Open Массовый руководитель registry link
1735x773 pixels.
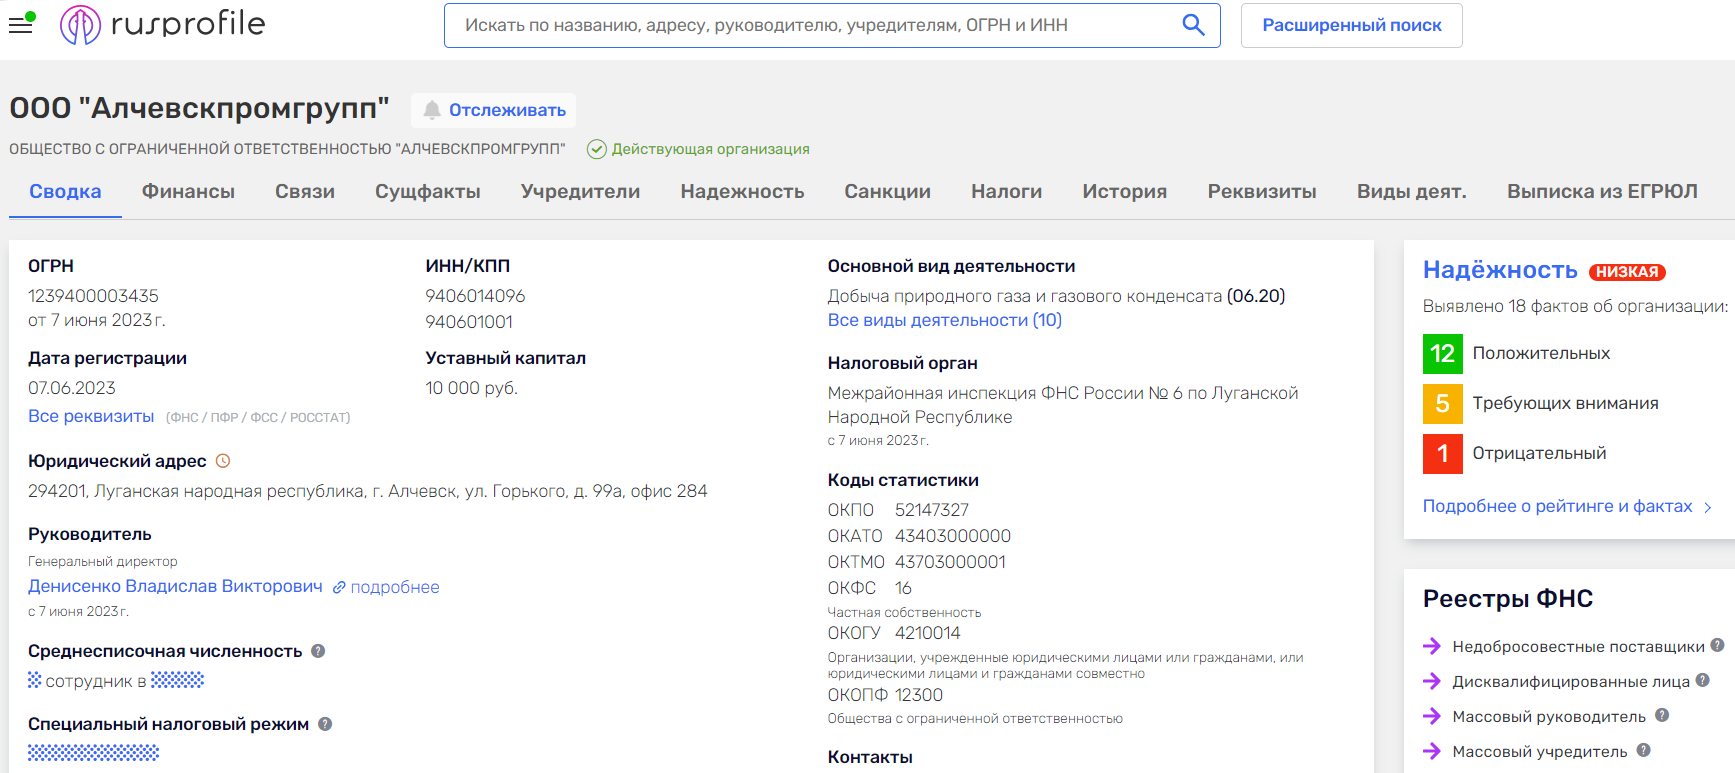[1549, 717]
